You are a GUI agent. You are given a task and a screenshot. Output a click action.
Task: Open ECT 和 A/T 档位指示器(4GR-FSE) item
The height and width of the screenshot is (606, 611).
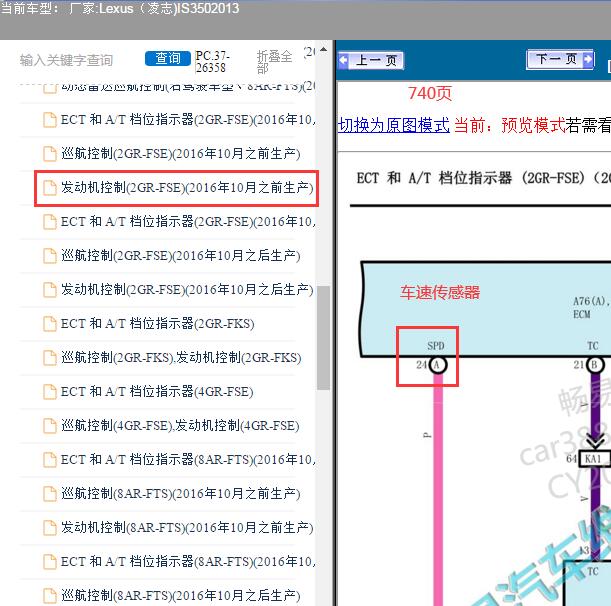tap(157, 392)
